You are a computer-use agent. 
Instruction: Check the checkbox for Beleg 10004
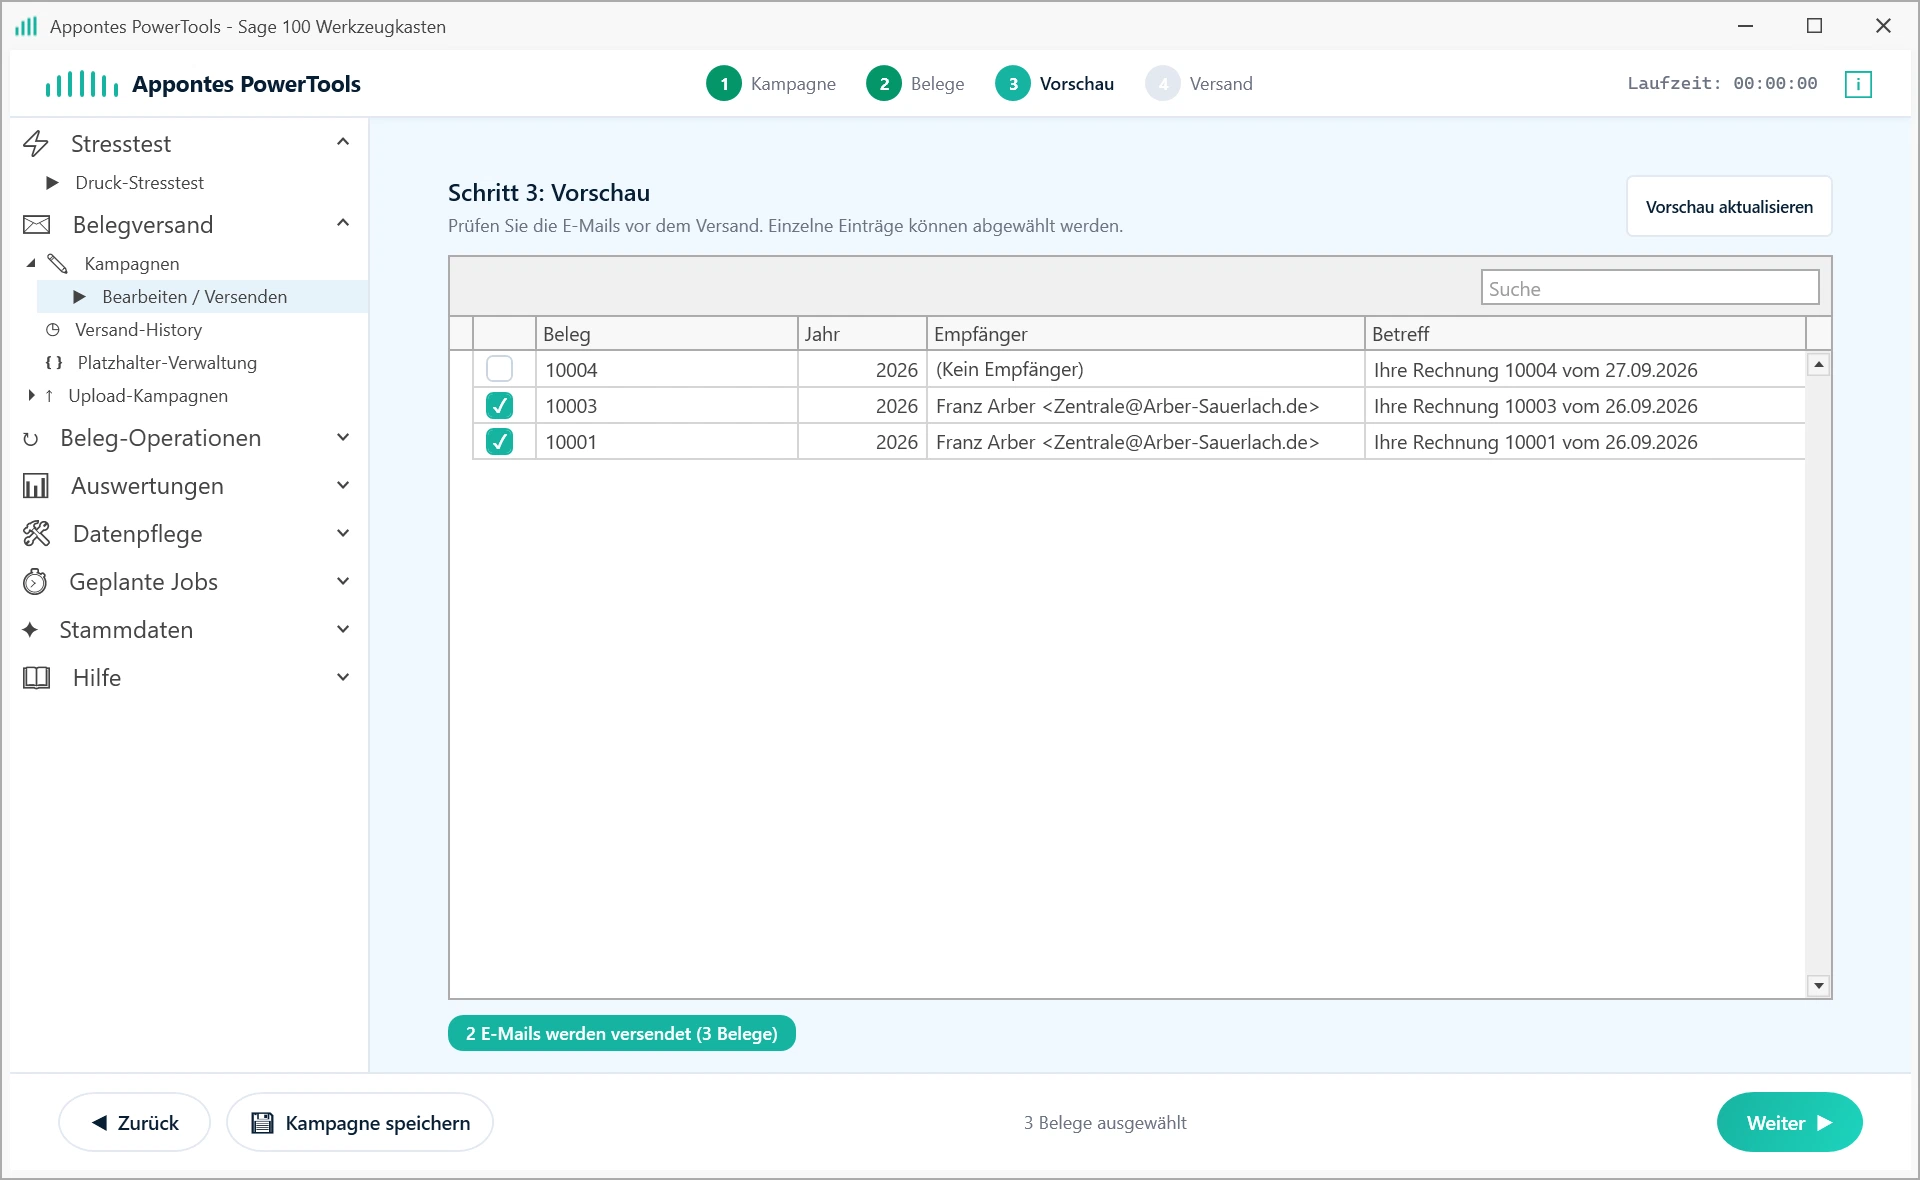click(499, 369)
